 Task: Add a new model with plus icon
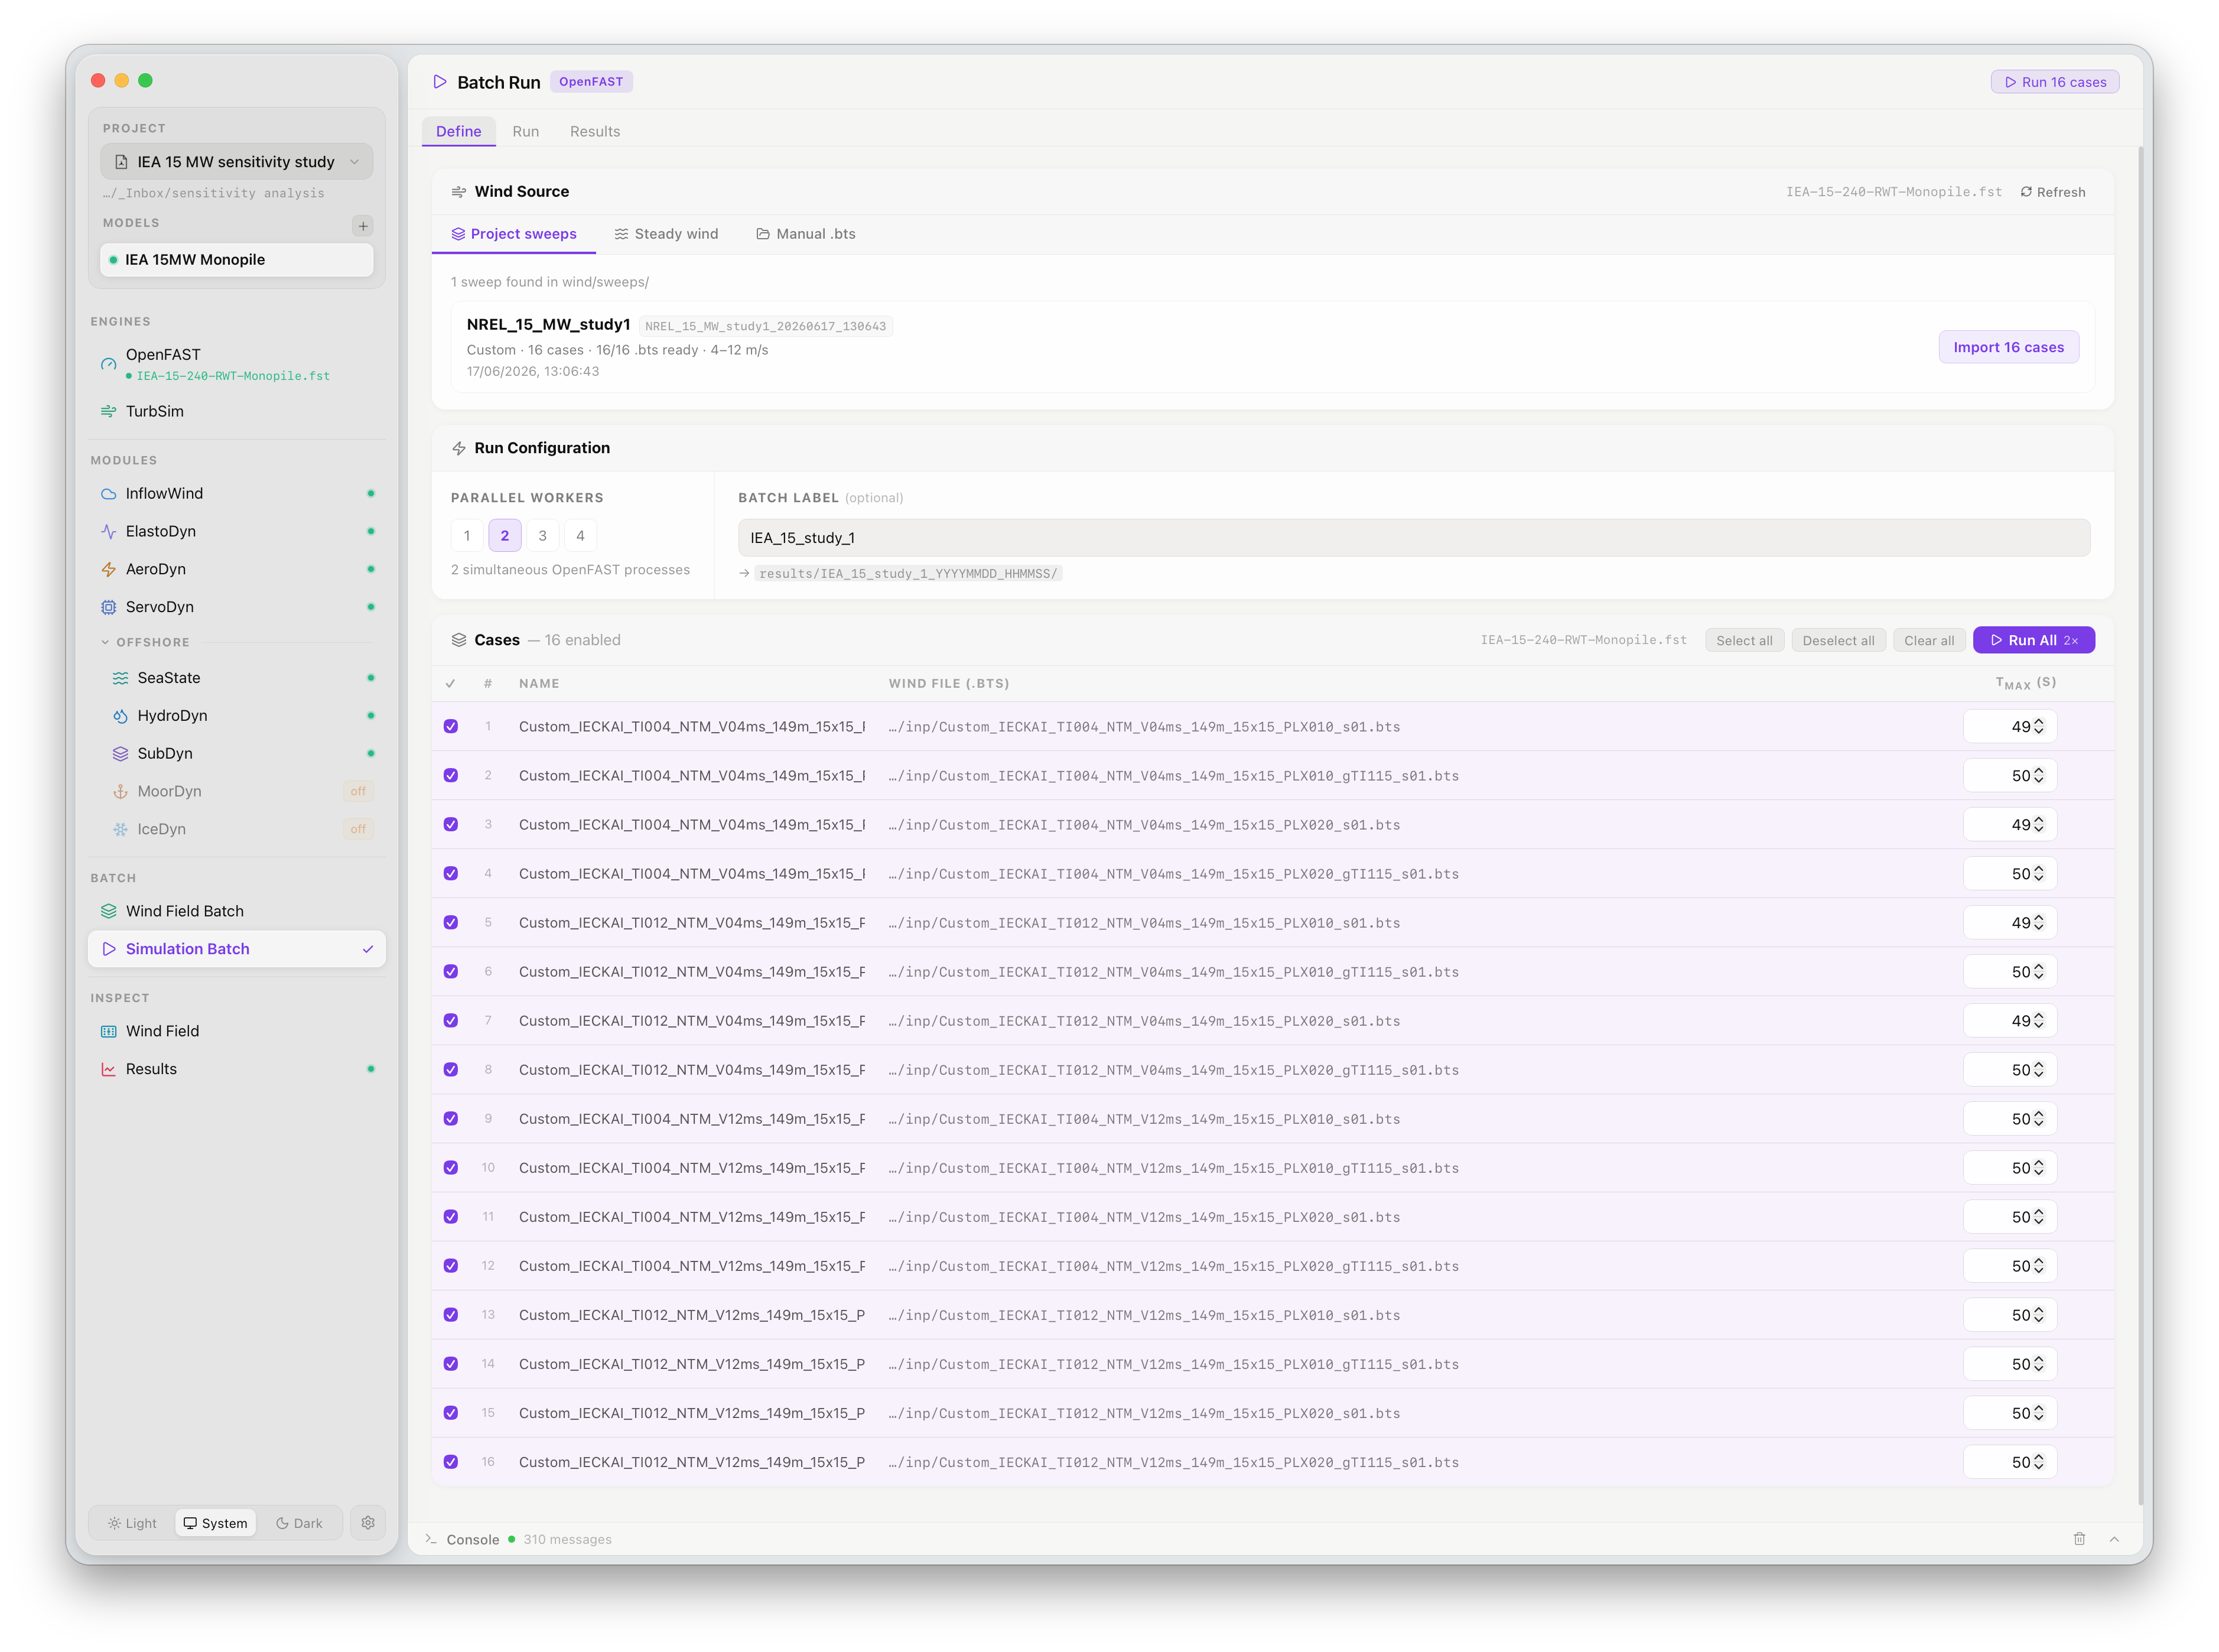click(363, 226)
